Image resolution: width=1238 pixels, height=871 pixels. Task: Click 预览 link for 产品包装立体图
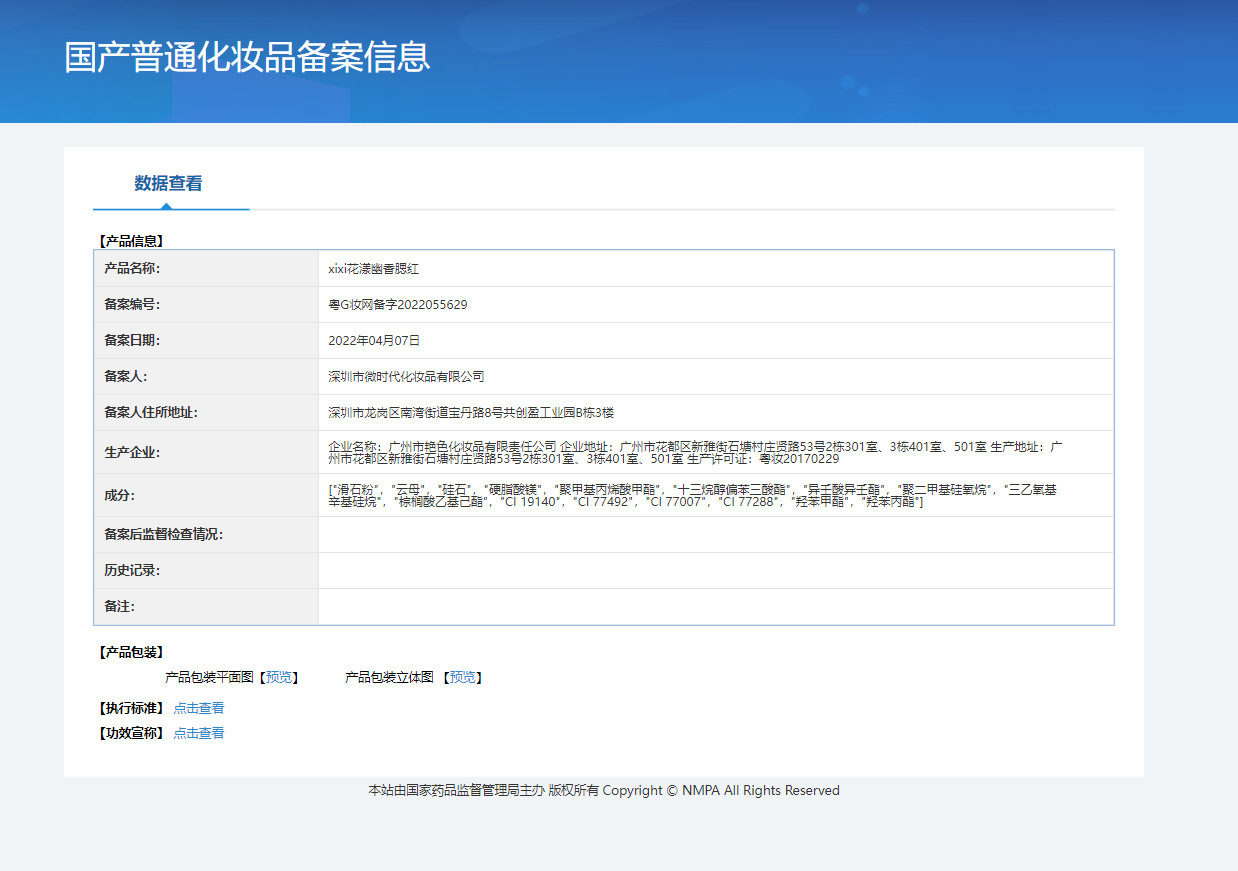(463, 678)
